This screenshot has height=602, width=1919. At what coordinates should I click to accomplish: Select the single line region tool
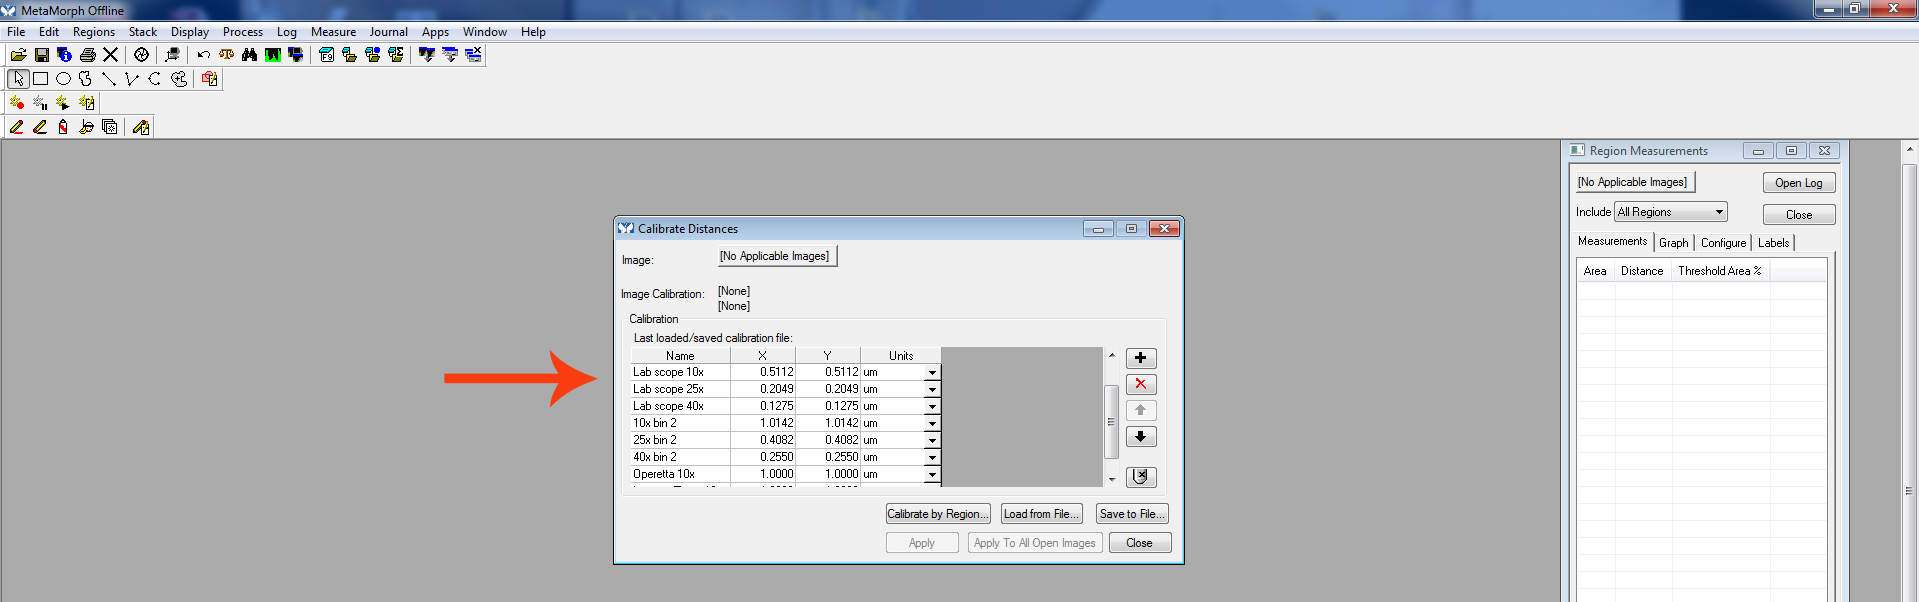[109, 79]
